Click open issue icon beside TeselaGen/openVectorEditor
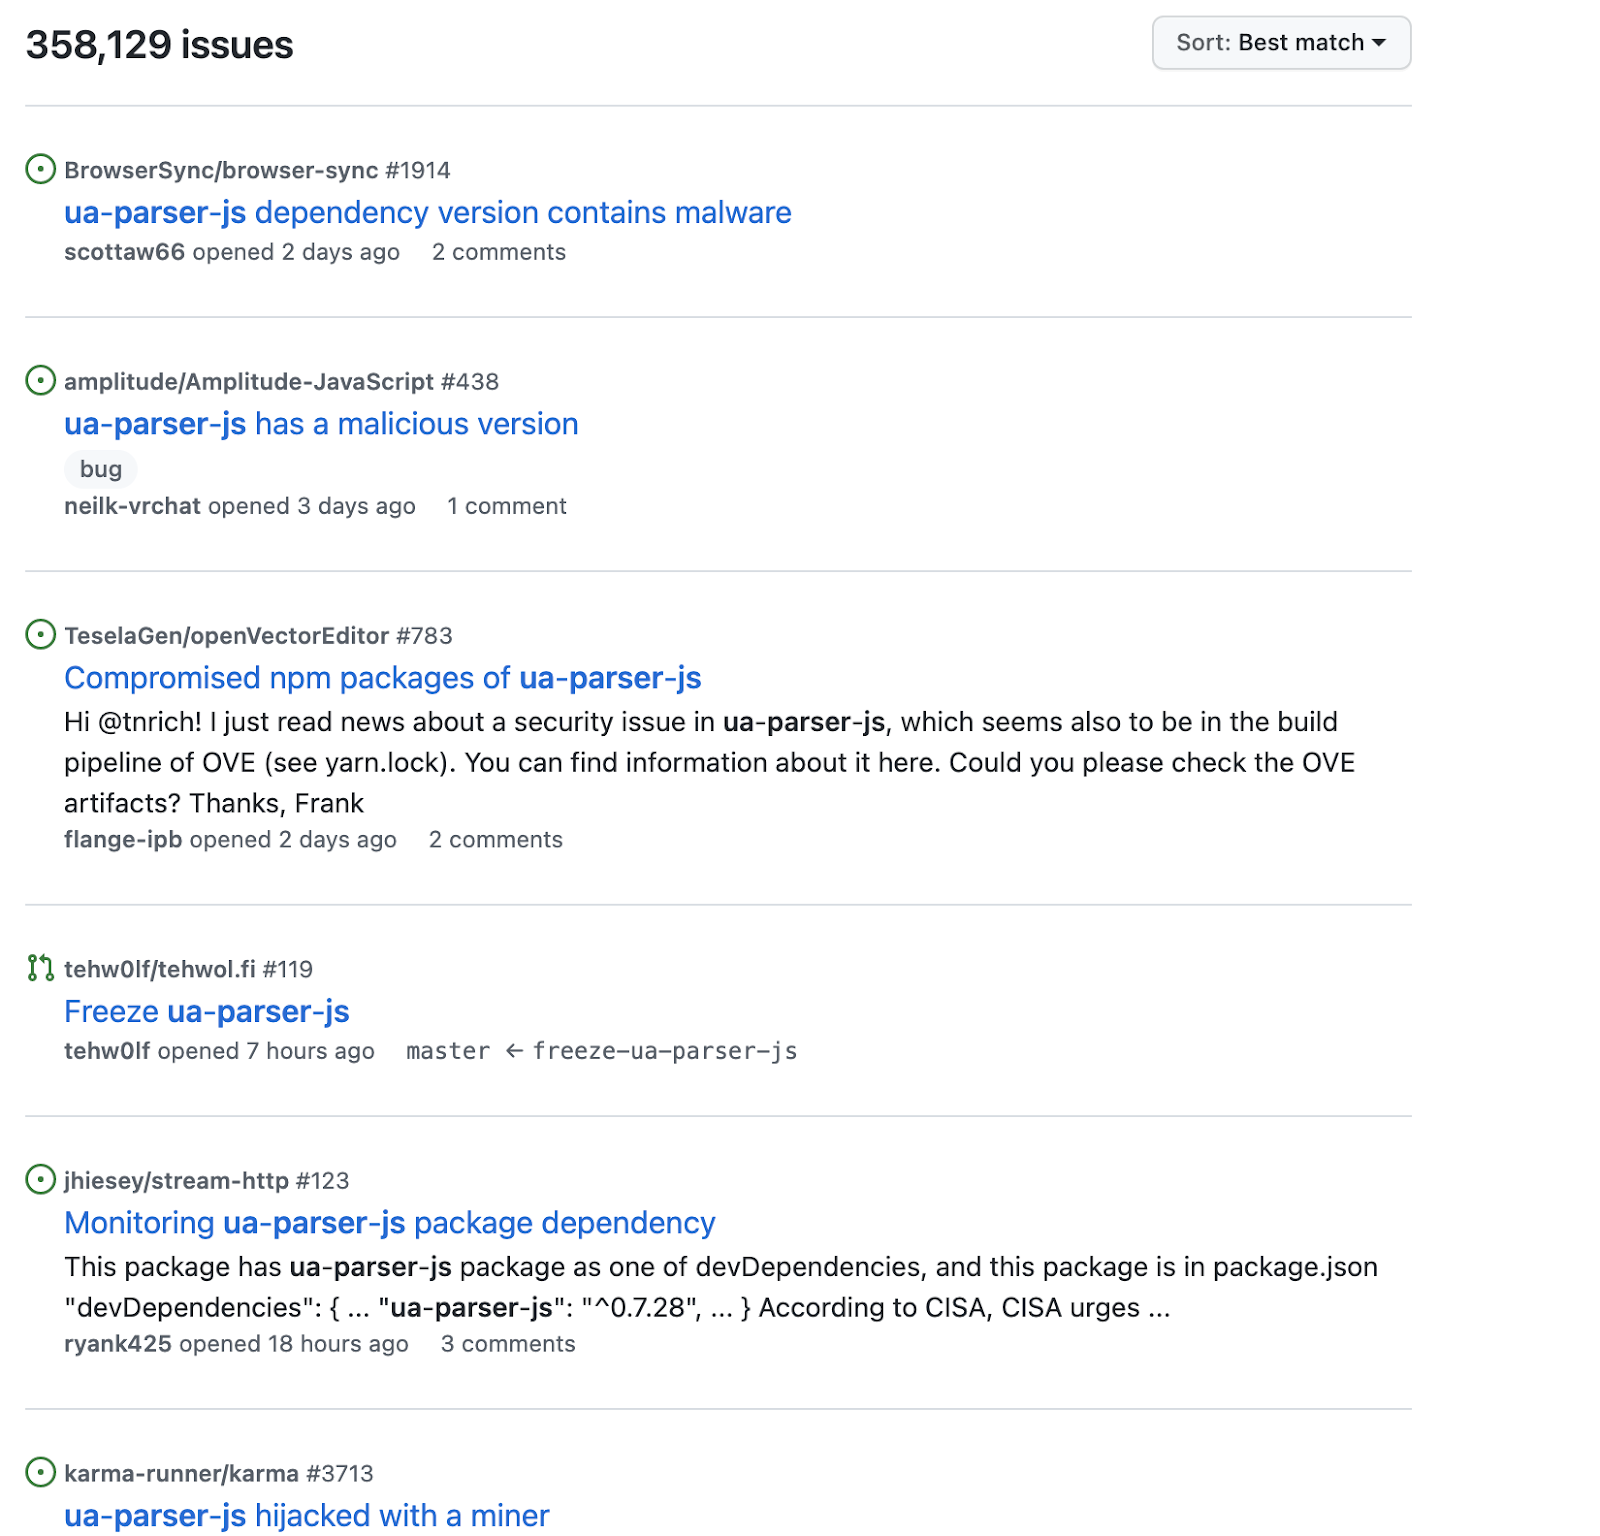 click(40, 634)
